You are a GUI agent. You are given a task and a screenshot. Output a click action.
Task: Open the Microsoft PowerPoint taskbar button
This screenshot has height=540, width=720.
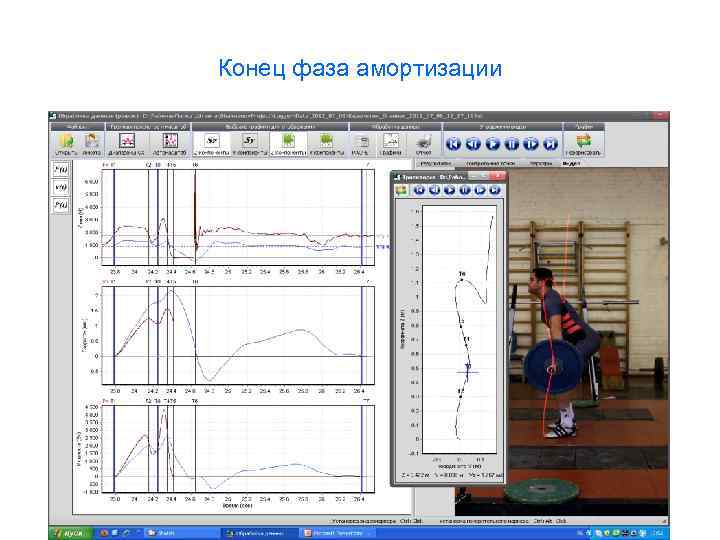click(x=338, y=533)
